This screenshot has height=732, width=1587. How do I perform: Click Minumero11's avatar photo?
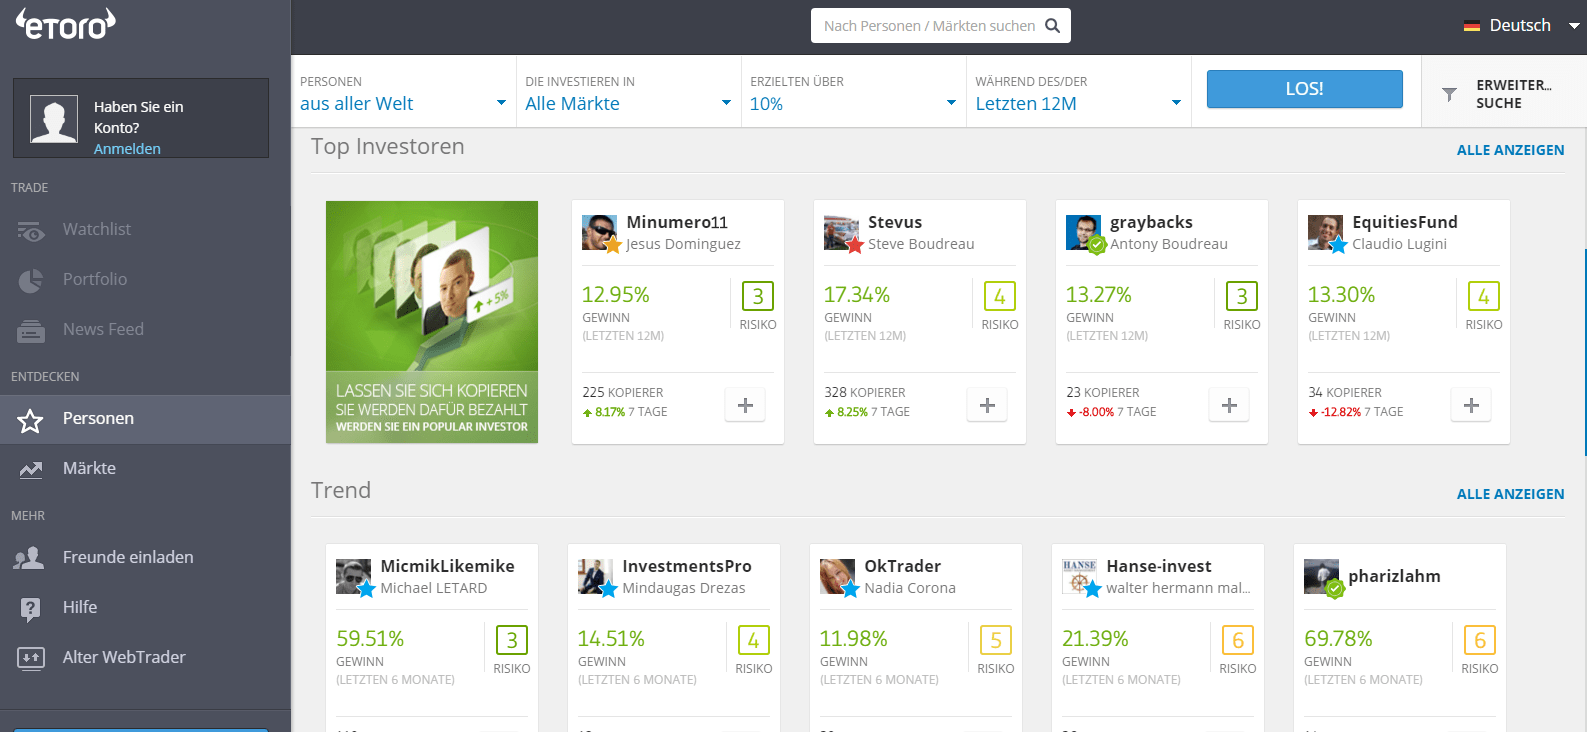coord(600,232)
